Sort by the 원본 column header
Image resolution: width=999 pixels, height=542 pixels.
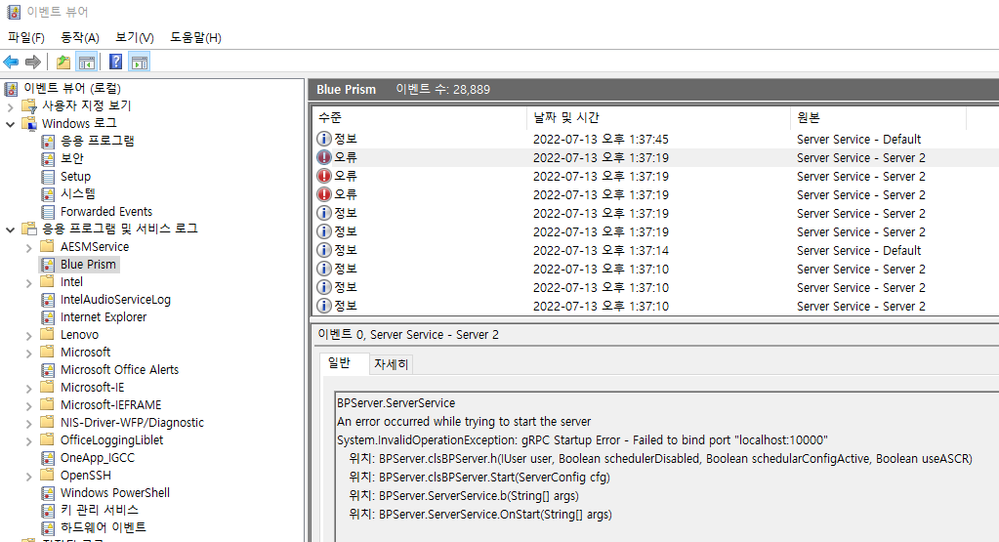(x=878, y=117)
